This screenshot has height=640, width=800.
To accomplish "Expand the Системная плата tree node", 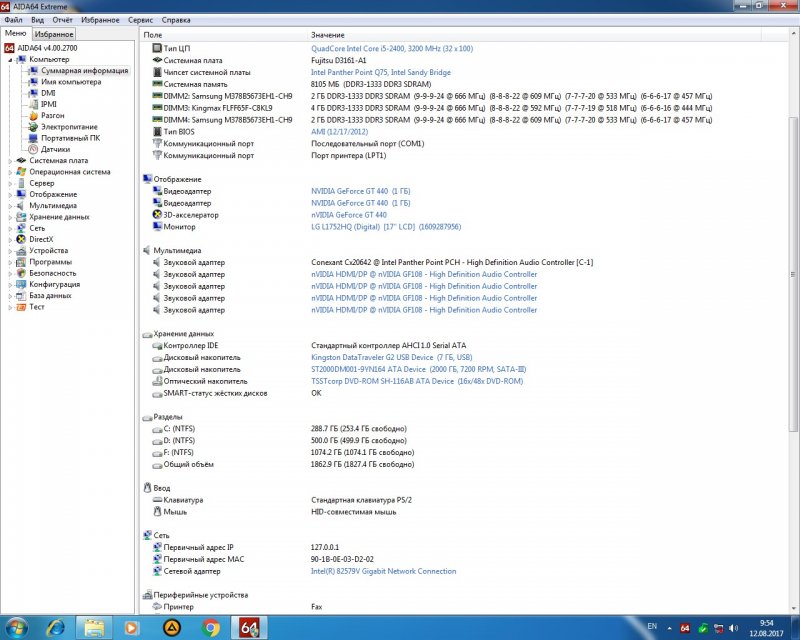I will pyautogui.click(x=10, y=160).
